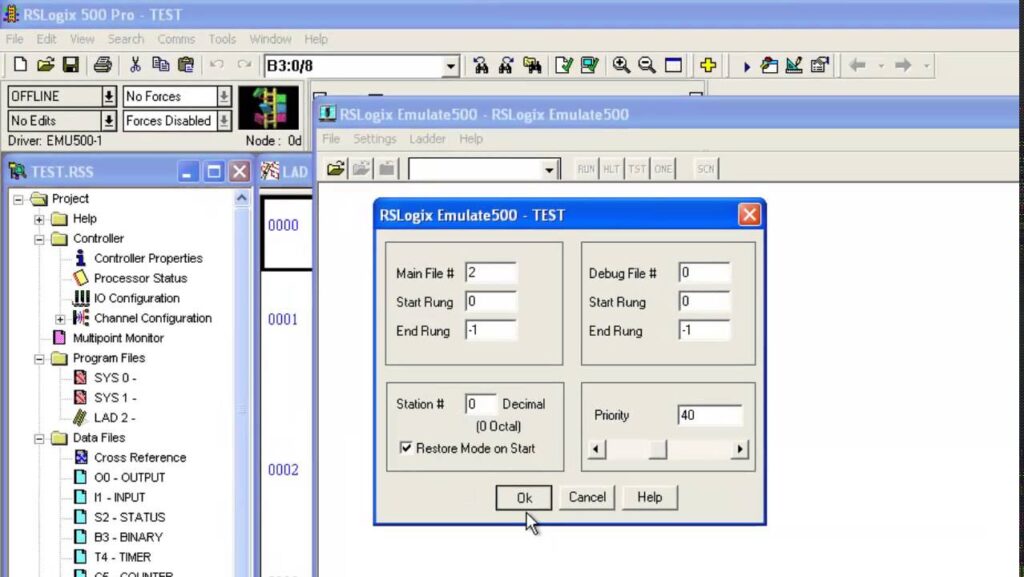Open the Processor Status item in tree
Image resolution: width=1024 pixels, height=577 pixels.
pyautogui.click(x=140, y=278)
